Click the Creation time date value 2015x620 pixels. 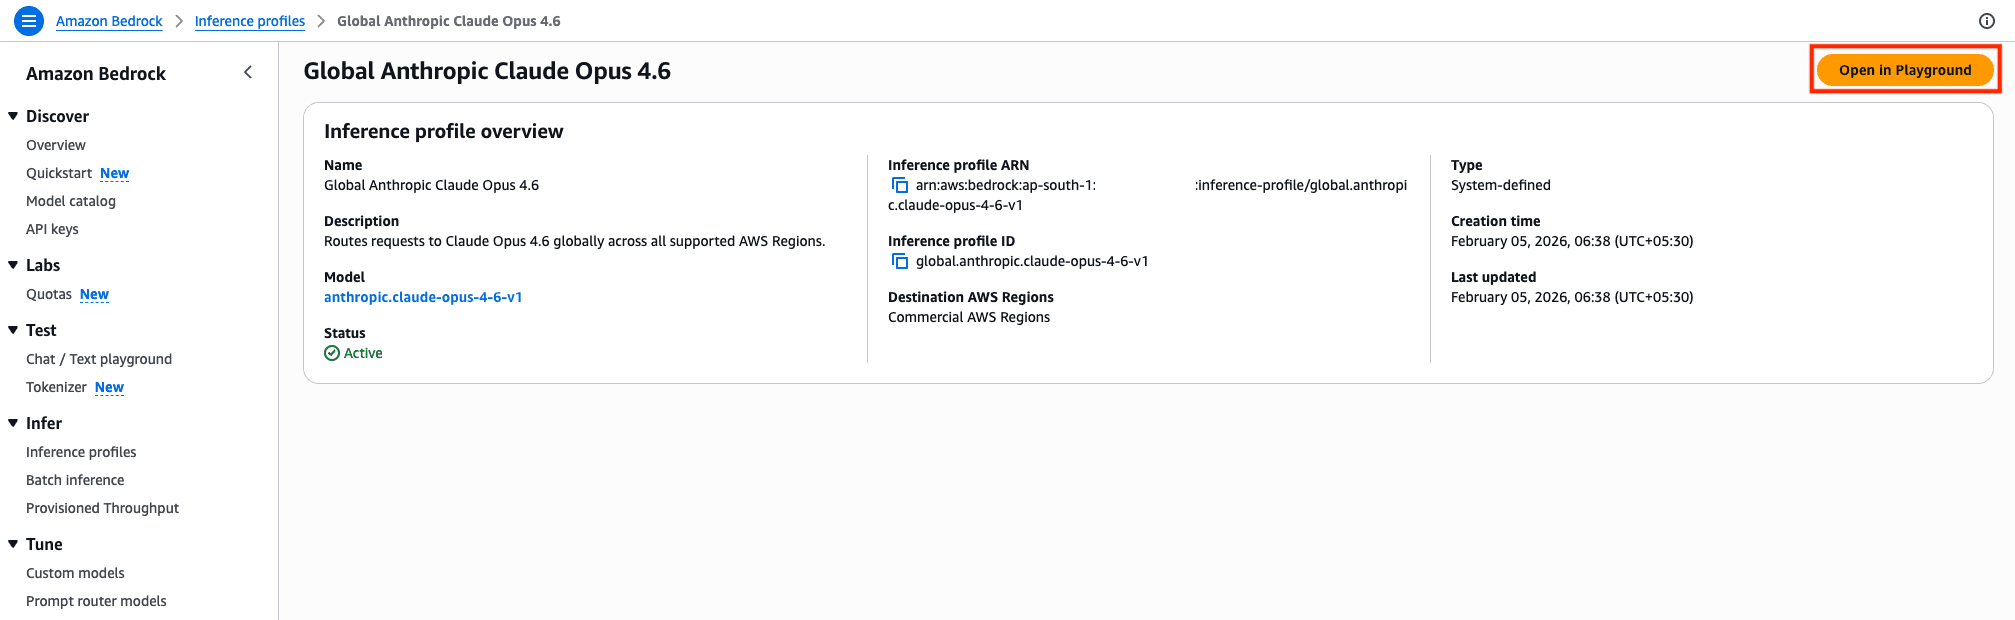(1572, 241)
